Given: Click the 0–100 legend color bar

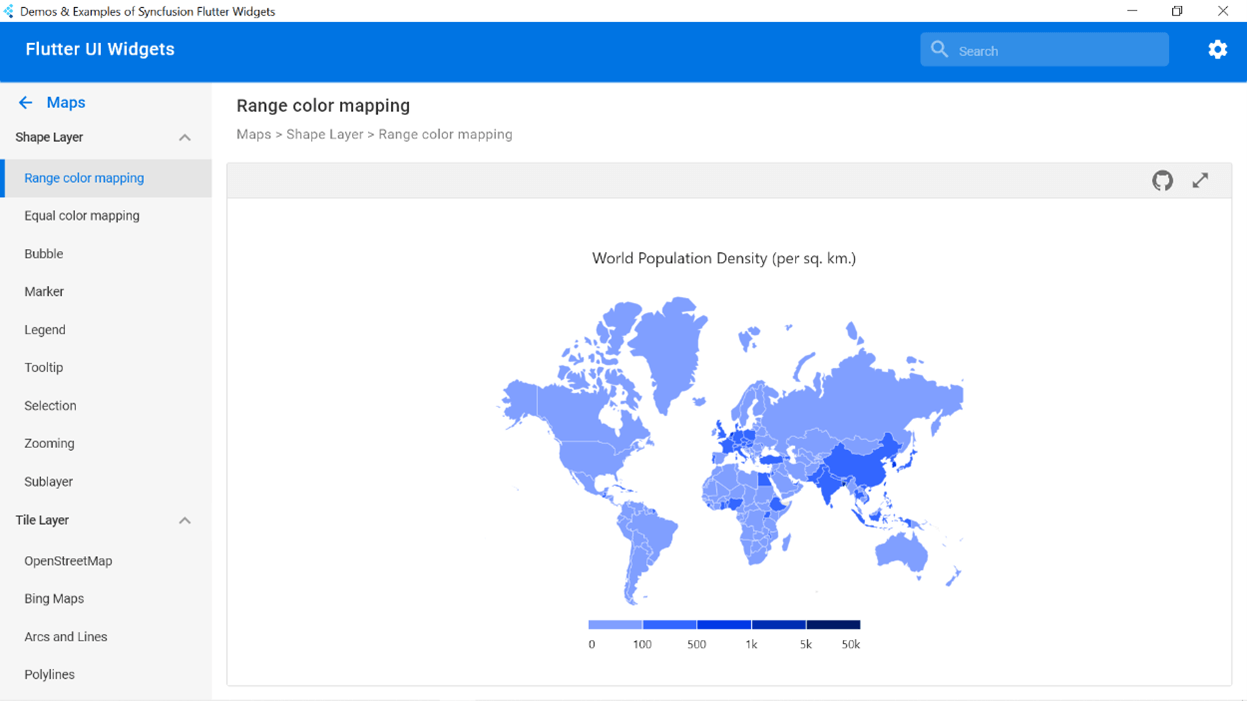Looking at the screenshot, I should pyautogui.click(x=615, y=625).
